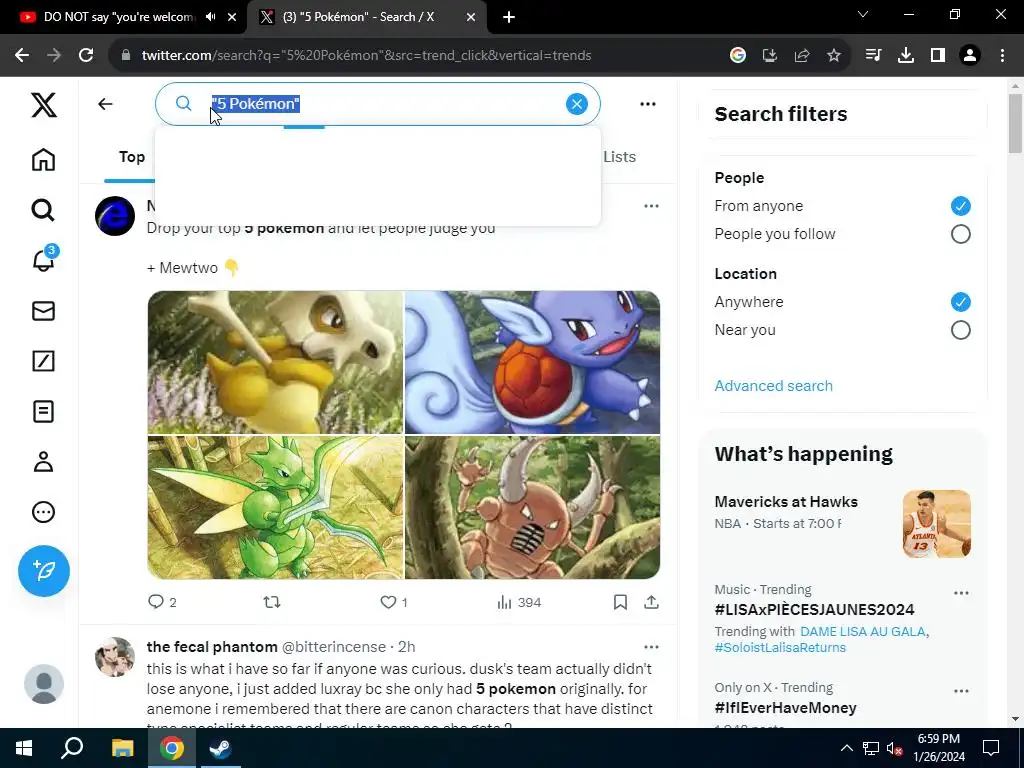Open Wartortle image thumbnail
This screenshot has width=1024, height=768.
pyautogui.click(x=532, y=362)
